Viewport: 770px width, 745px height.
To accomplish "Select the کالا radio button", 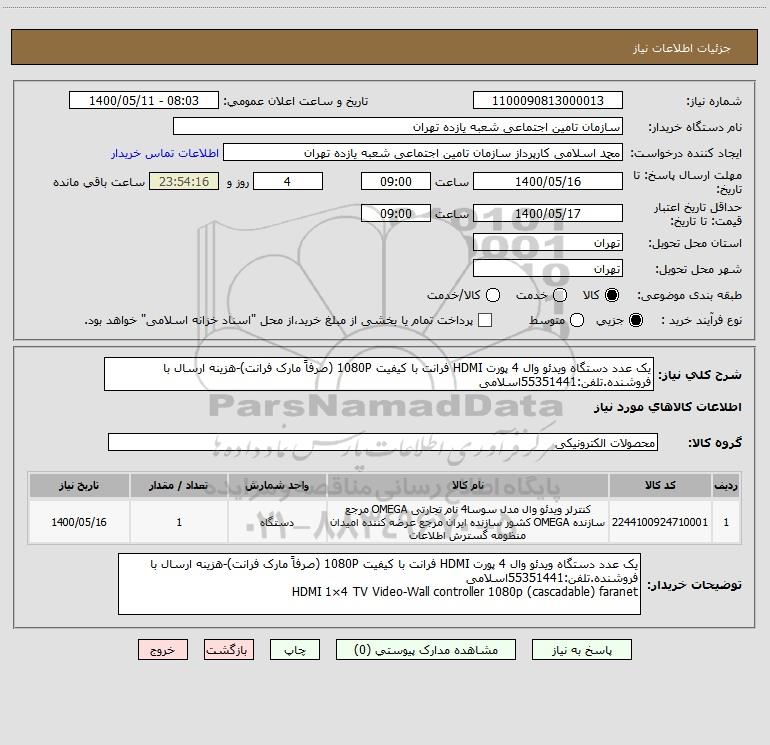I will click(x=612, y=295).
